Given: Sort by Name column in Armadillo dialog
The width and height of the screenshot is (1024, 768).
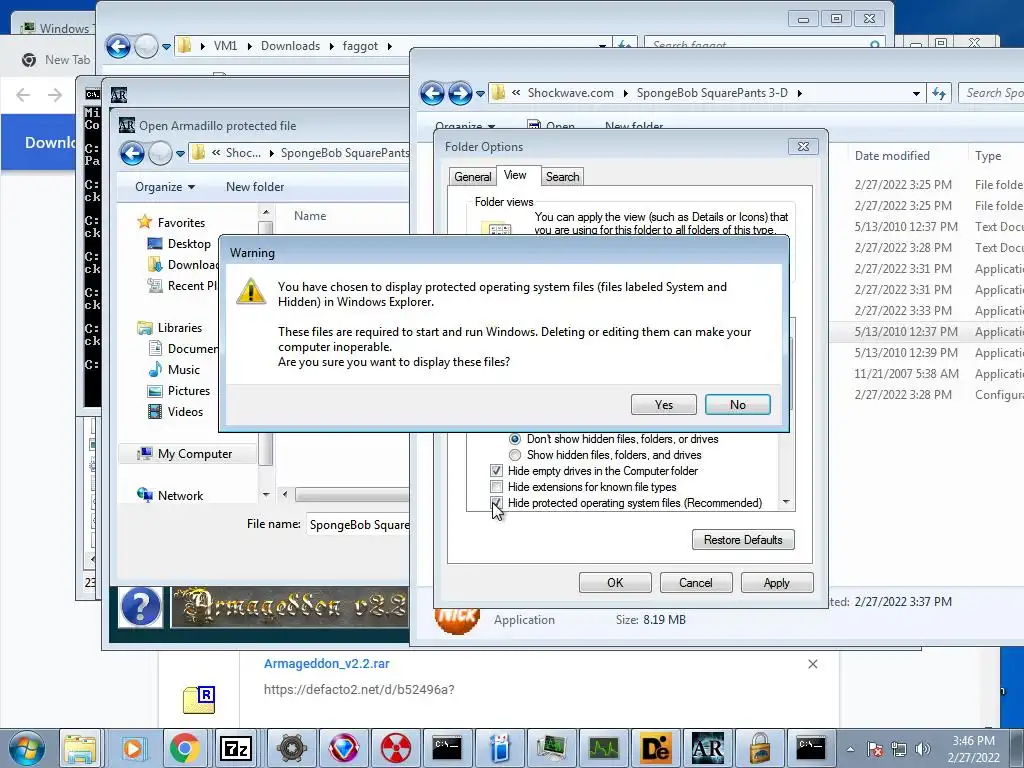Looking at the screenshot, I should tap(310, 216).
